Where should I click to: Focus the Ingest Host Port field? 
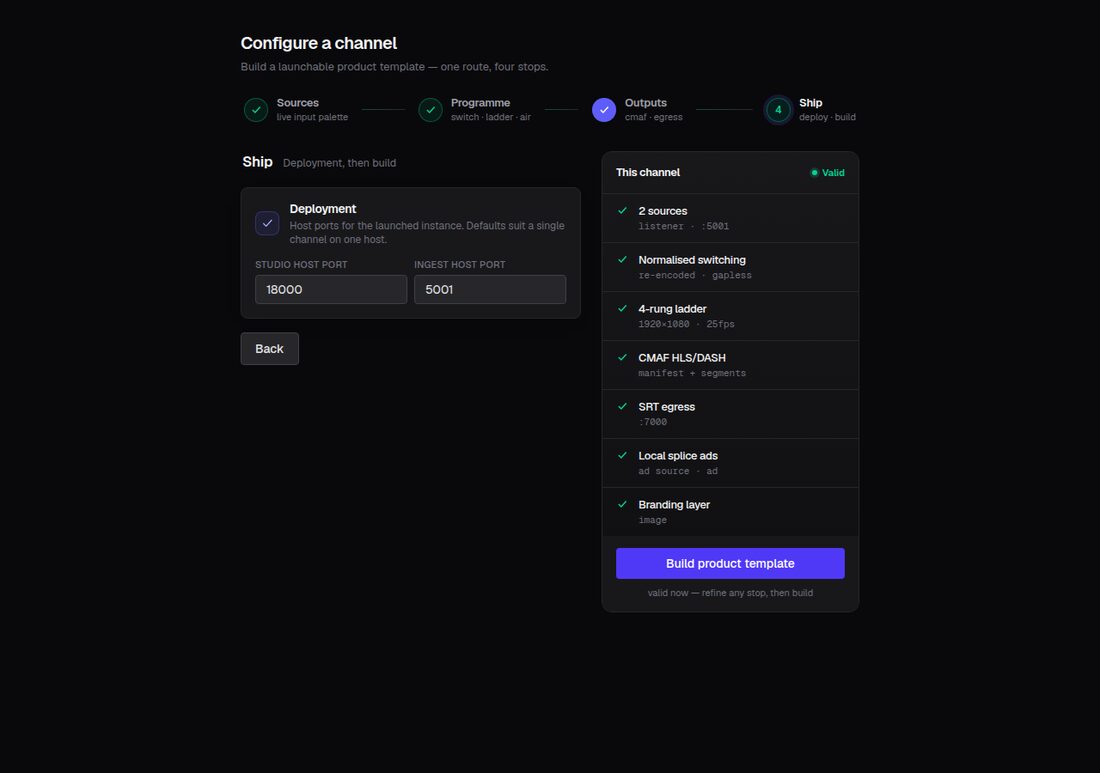click(490, 290)
